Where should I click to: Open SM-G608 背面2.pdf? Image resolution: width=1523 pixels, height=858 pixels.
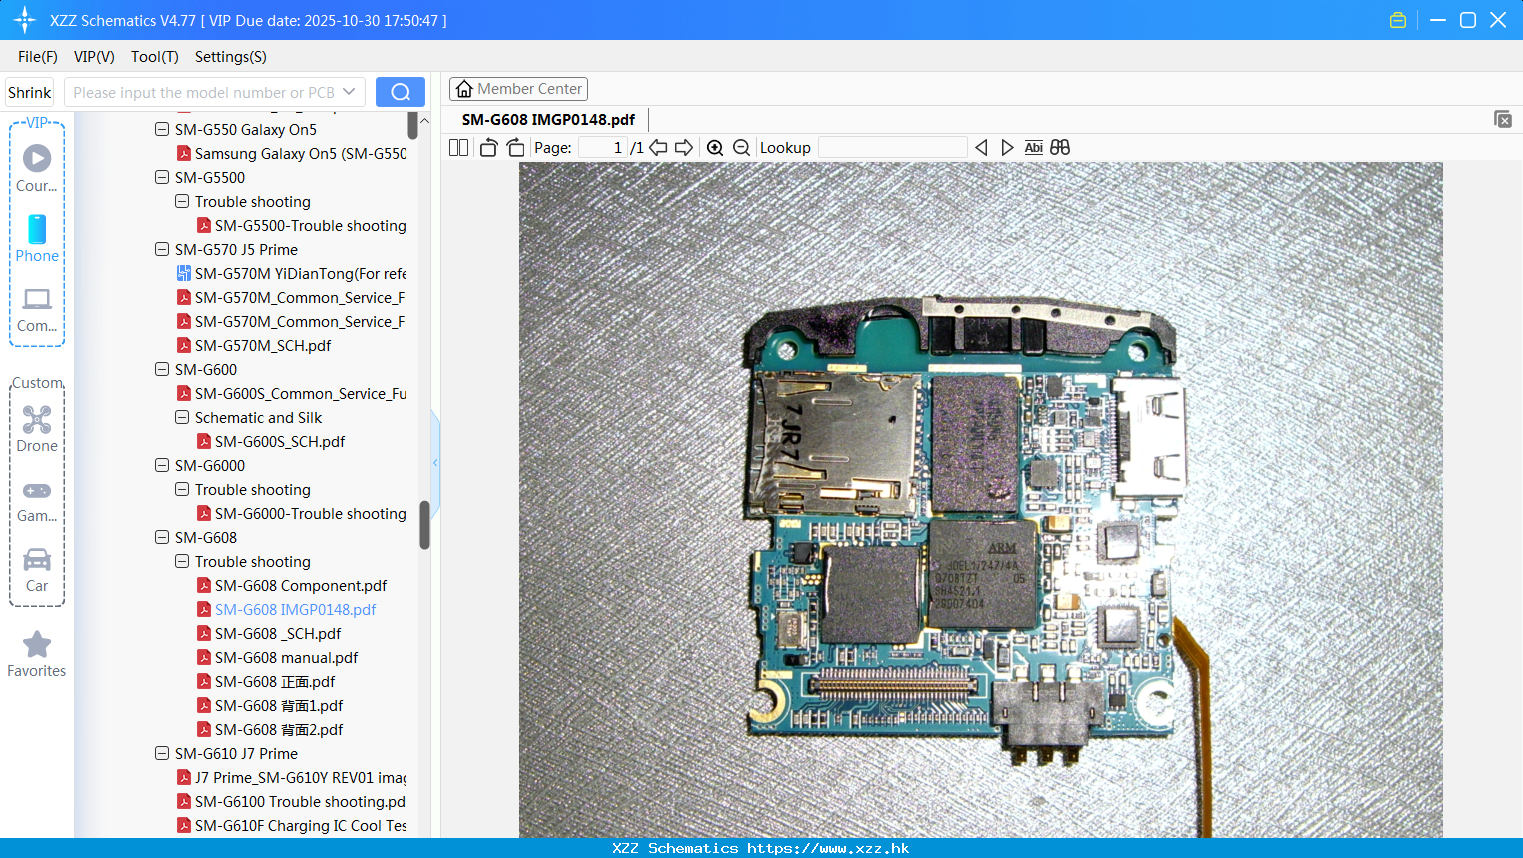(279, 730)
